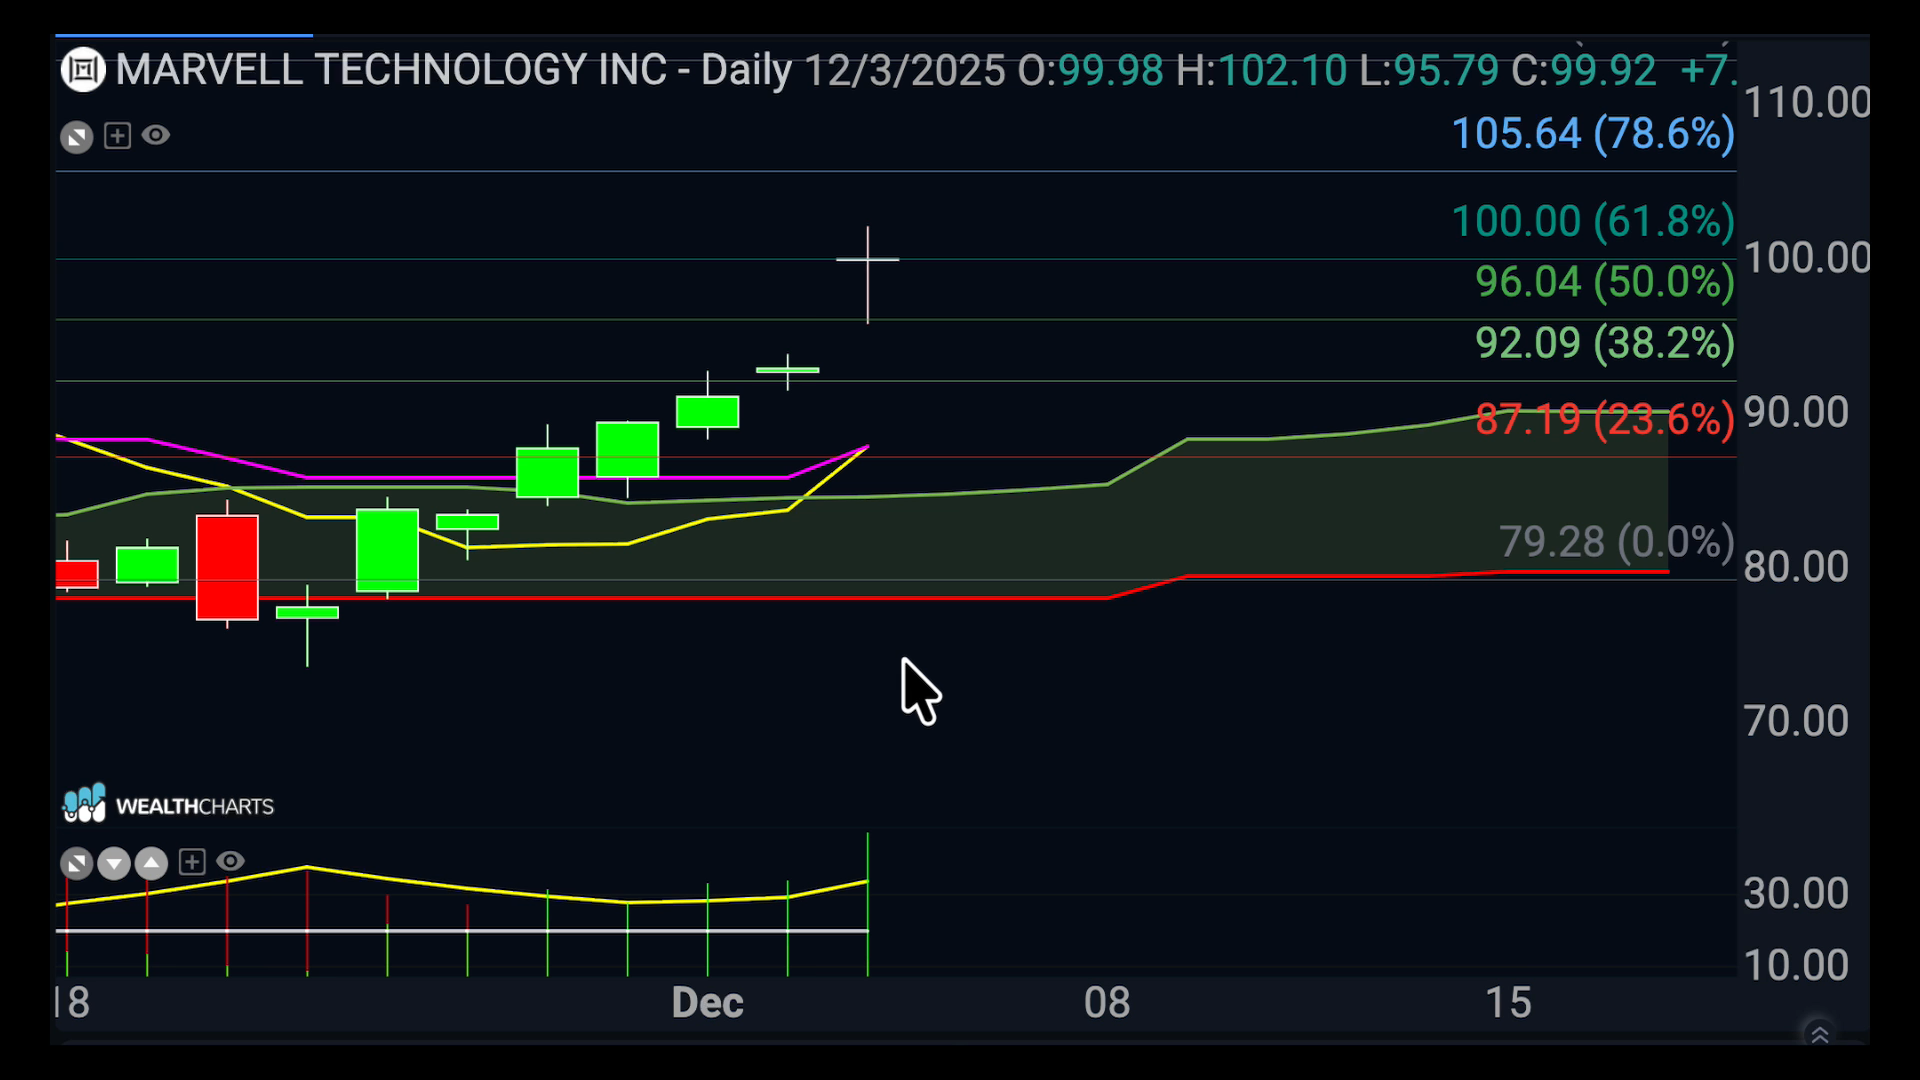This screenshot has height=1080, width=1920.
Task: Click the add-indicator plus icon on price pane
Action: pos(118,136)
